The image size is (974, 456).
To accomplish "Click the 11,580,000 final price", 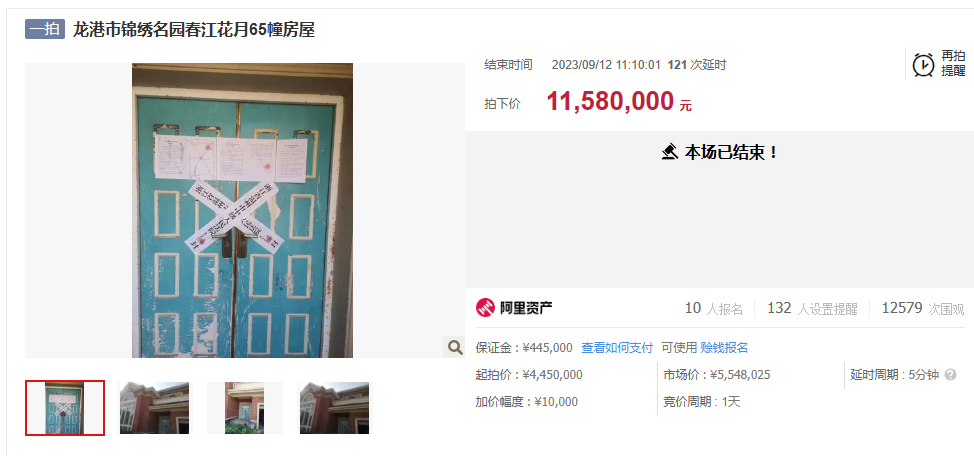I will click(610, 101).
